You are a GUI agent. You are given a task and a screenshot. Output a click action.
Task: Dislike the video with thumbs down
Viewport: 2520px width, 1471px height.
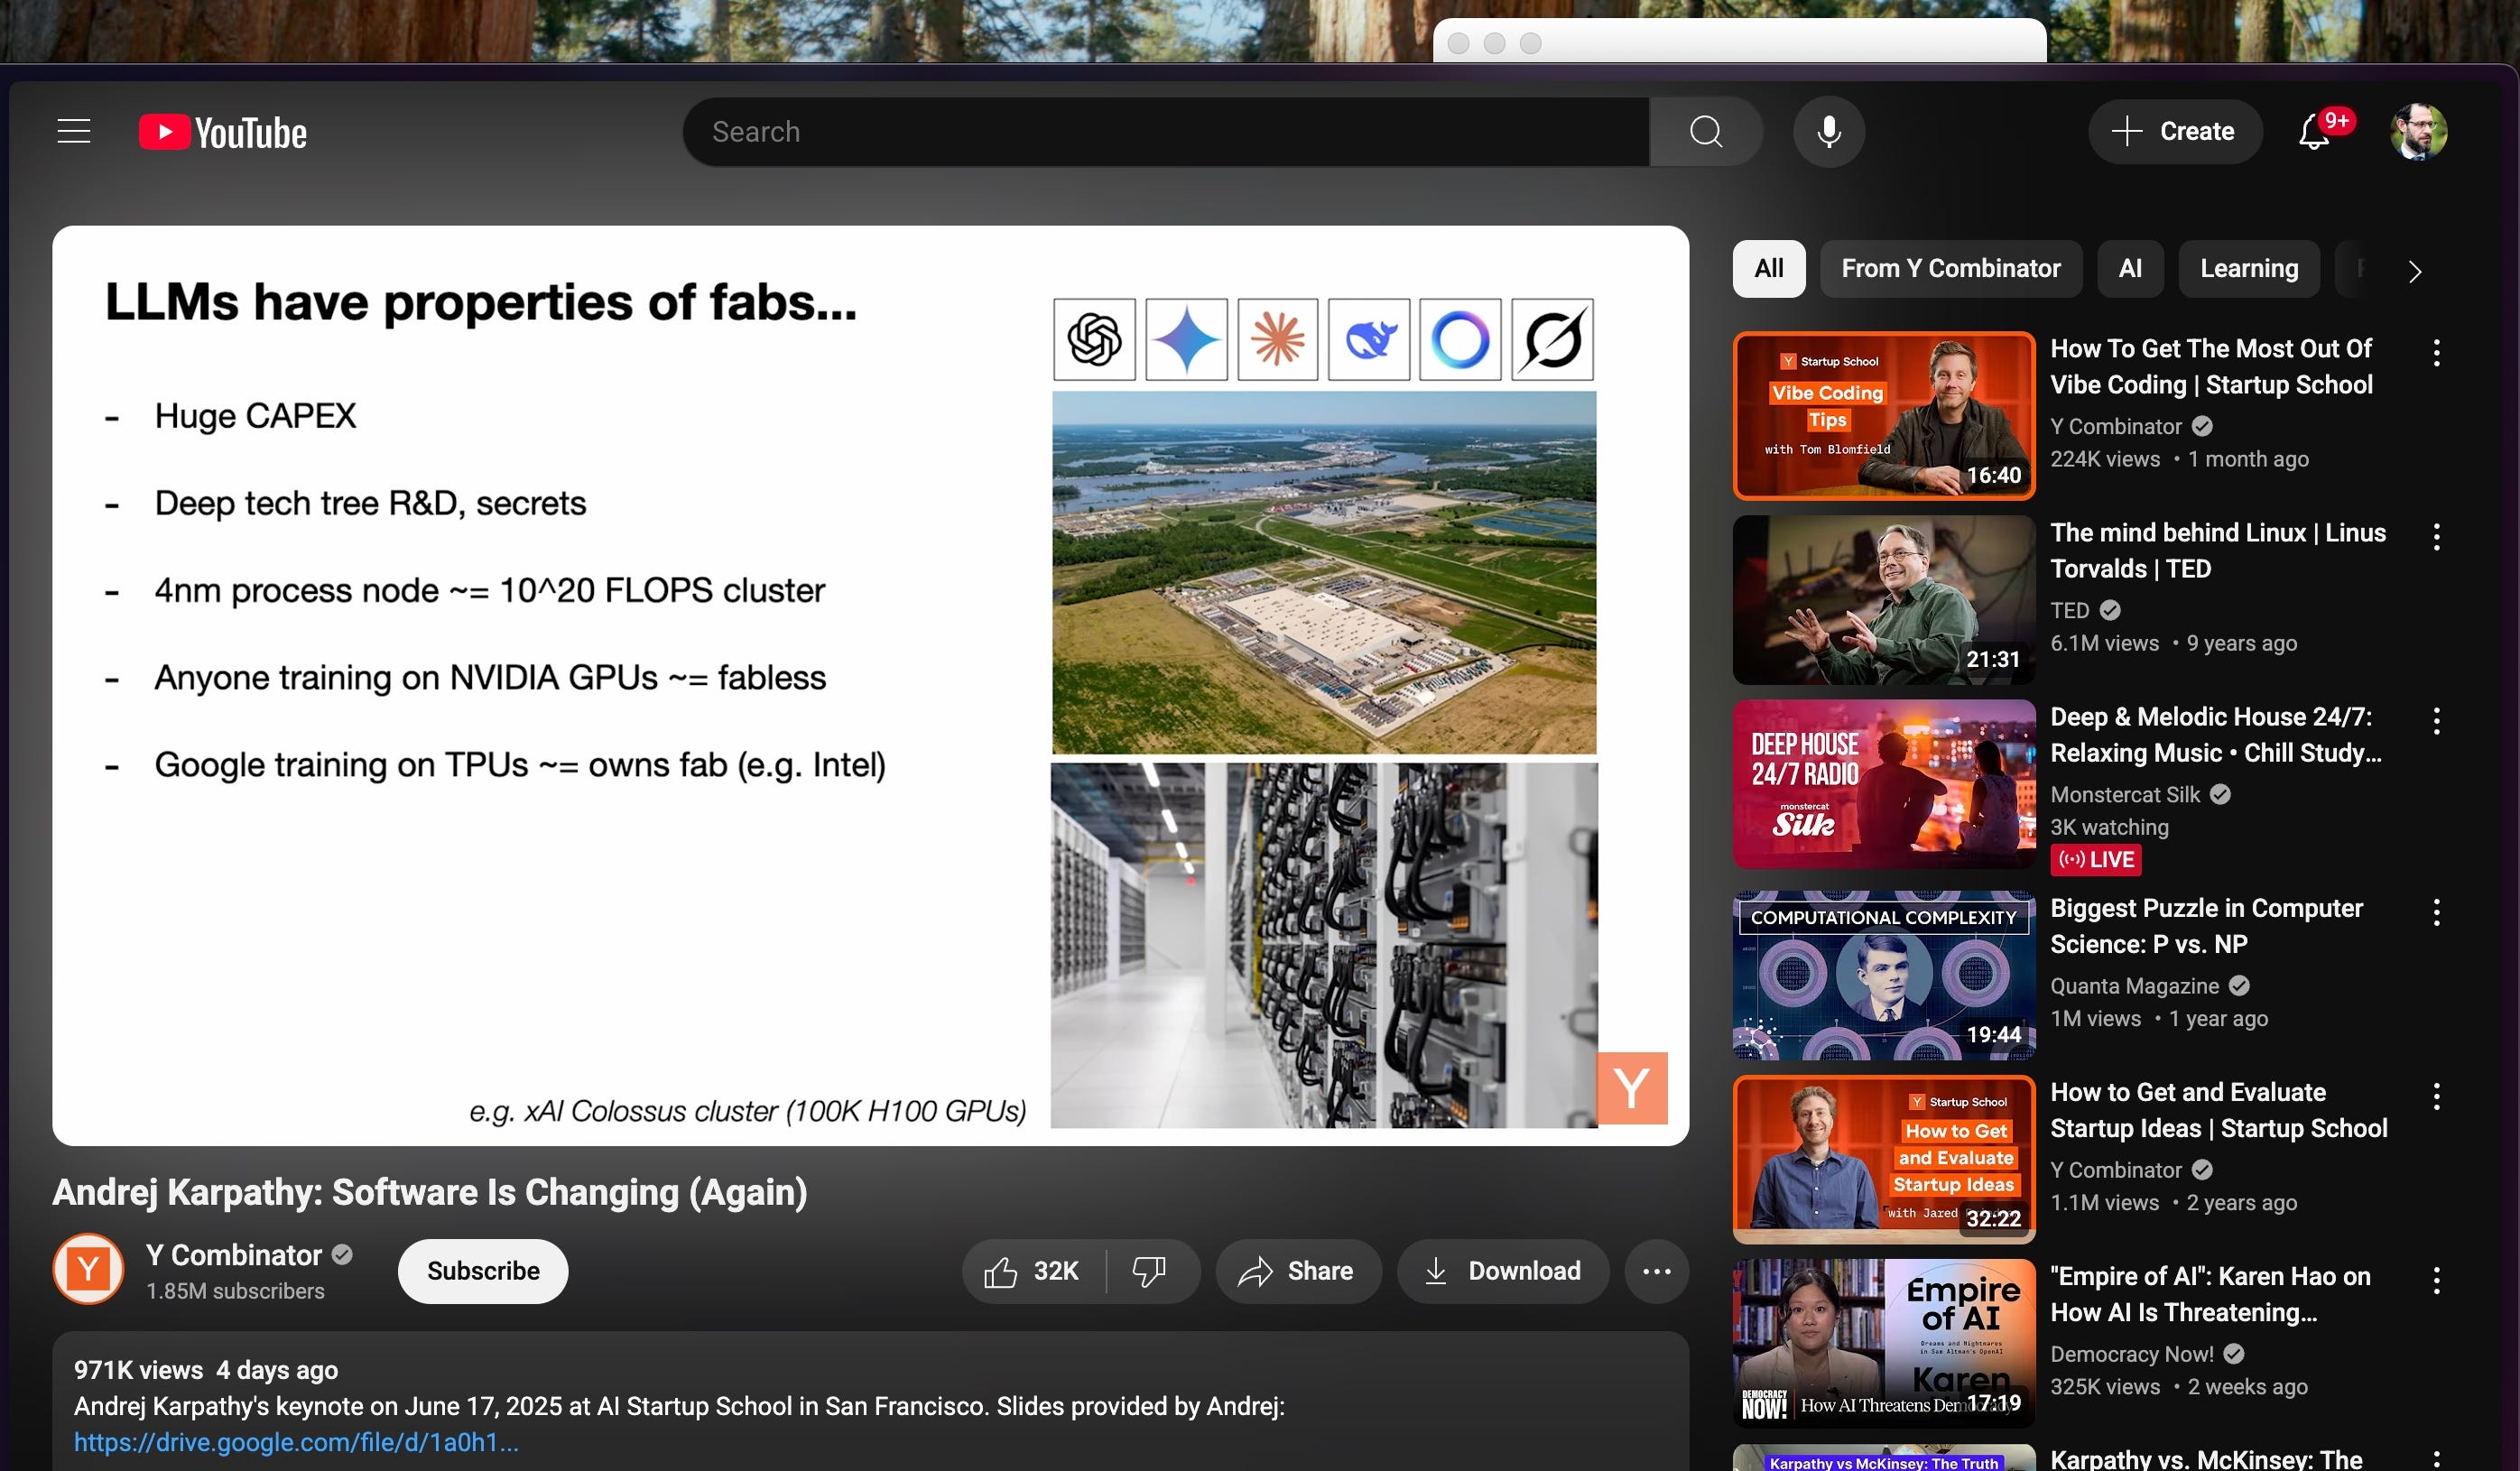[1149, 1271]
